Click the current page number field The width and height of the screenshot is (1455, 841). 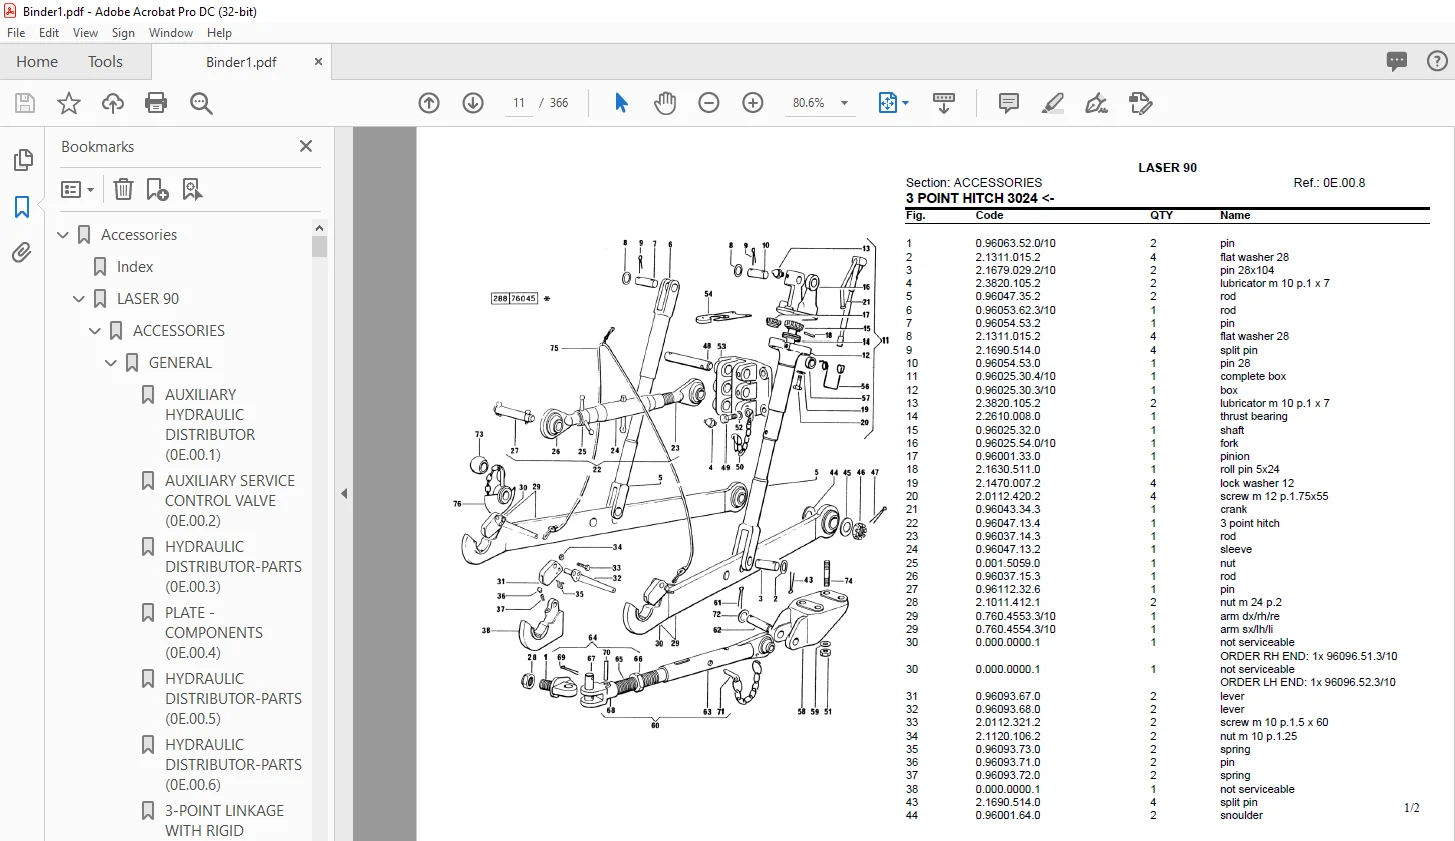(x=519, y=103)
